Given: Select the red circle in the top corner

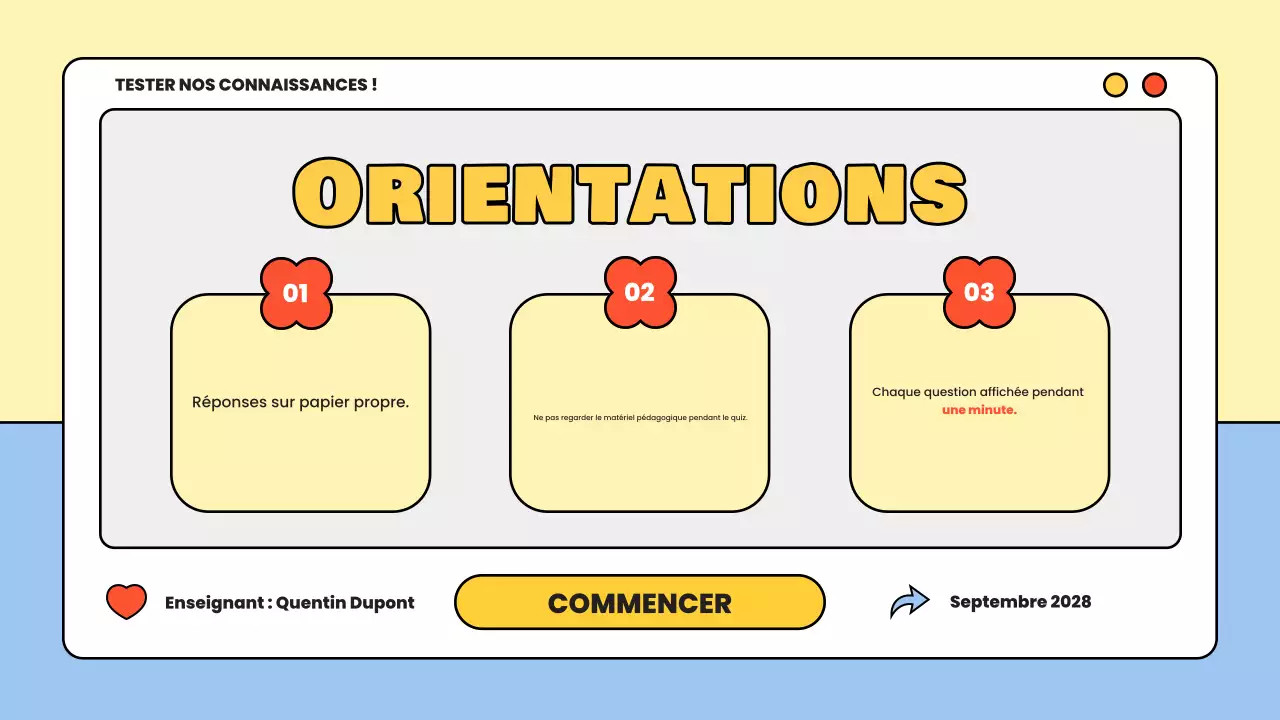Looking at the screenshot, I should click(x=1154, y=85).
